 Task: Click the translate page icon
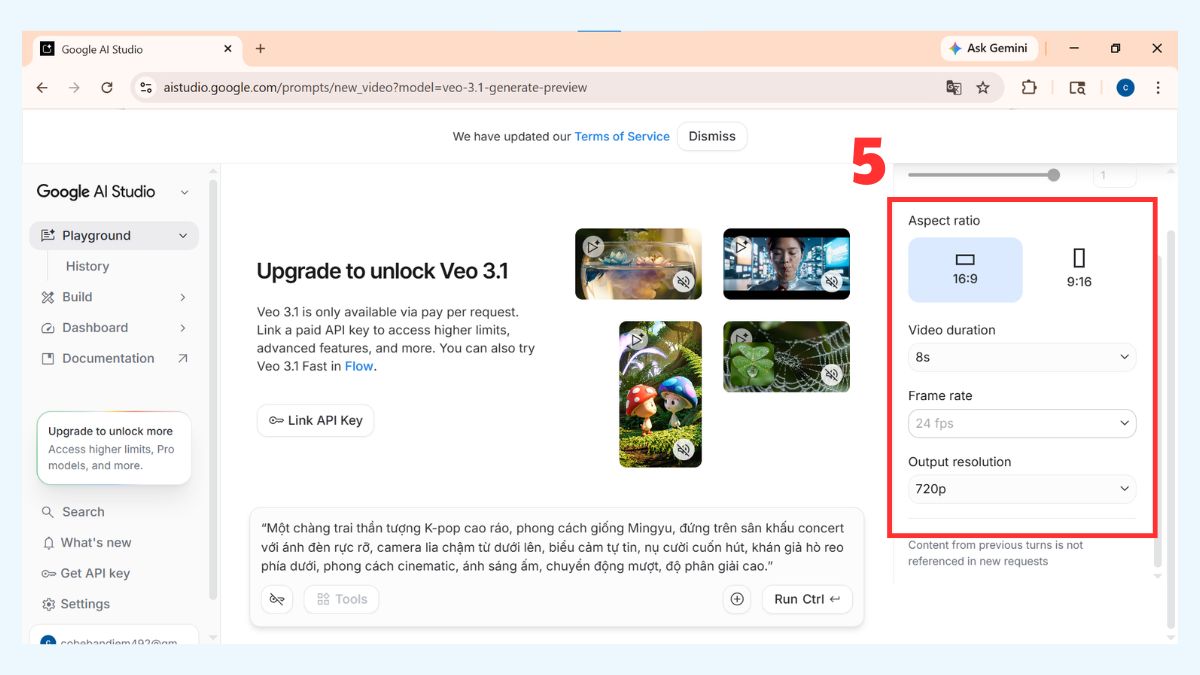954,88
